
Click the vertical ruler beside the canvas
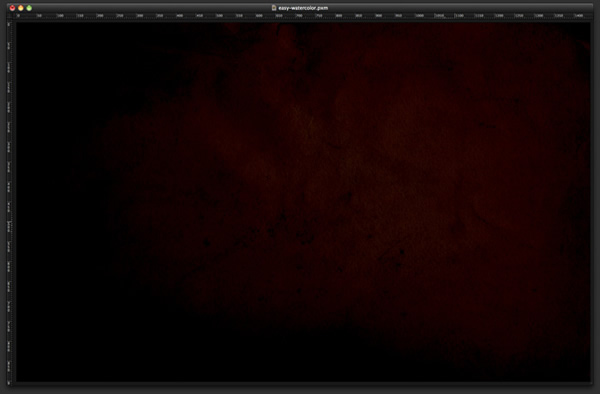point(9,202)
